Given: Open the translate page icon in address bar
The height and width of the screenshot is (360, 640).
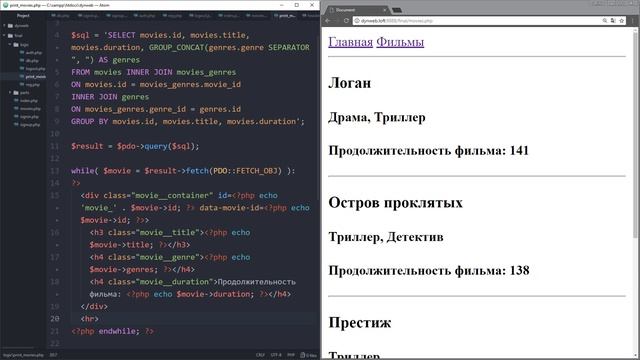Looking at the screenshot, I should [x=613, y=21].
